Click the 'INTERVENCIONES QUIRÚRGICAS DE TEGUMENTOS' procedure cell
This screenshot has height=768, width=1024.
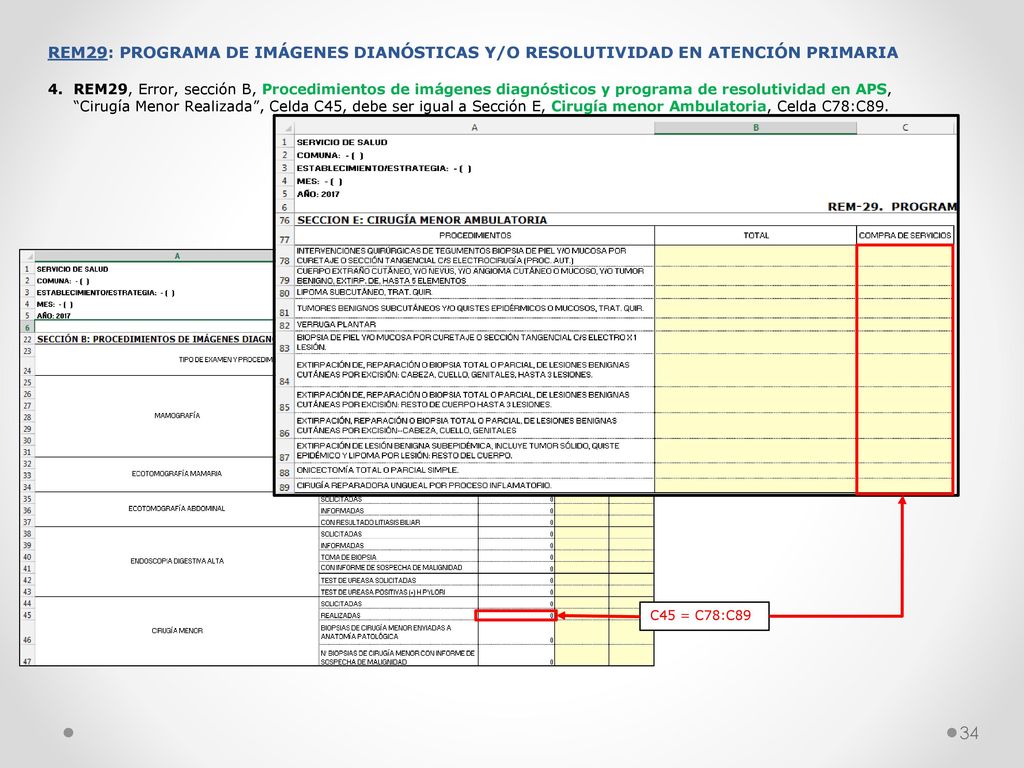point(475,255)
